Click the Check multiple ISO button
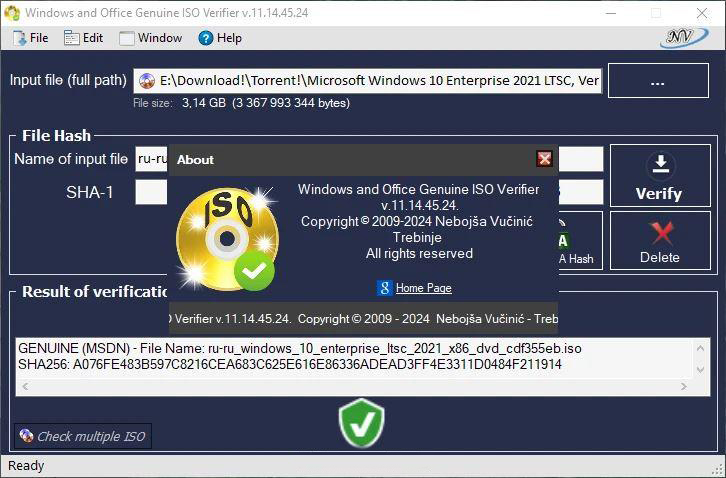The image size is (726, 478). click(83, 436)
